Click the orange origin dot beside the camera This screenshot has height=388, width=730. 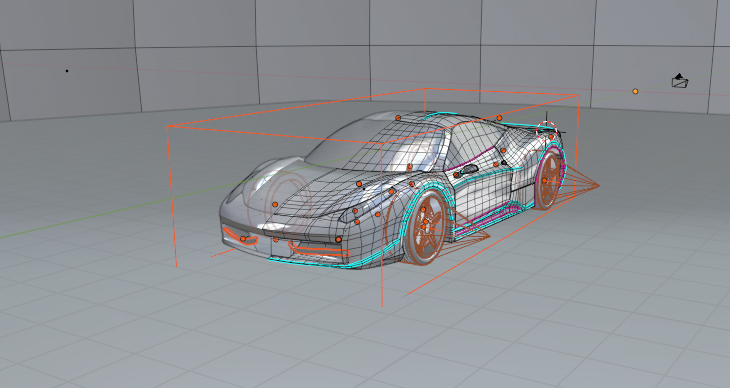635,91
